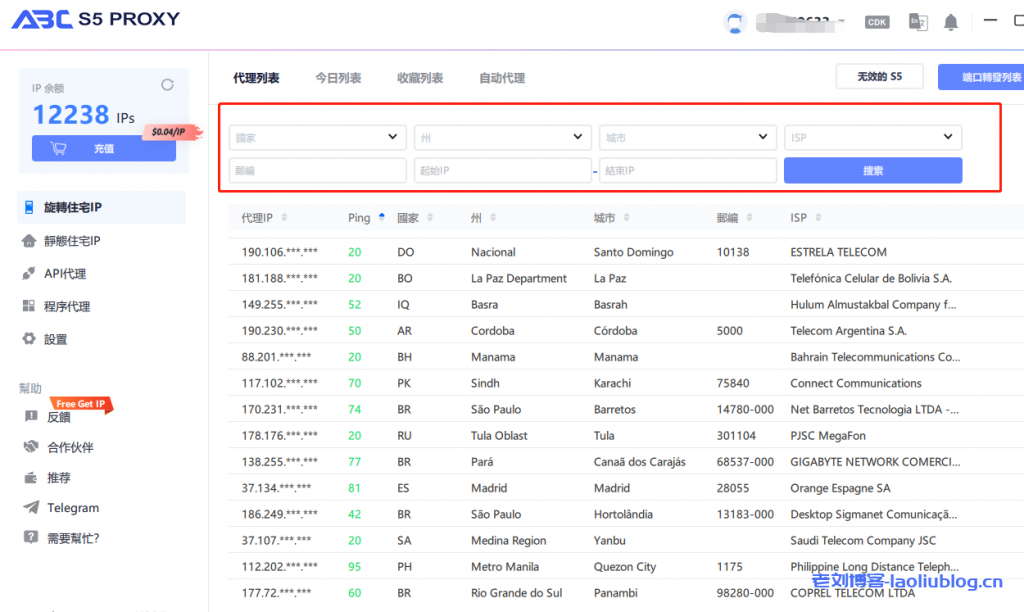The image size is (1024, 612).
Task: Open the 國家 country dropdown
Action: coord(316,137)
